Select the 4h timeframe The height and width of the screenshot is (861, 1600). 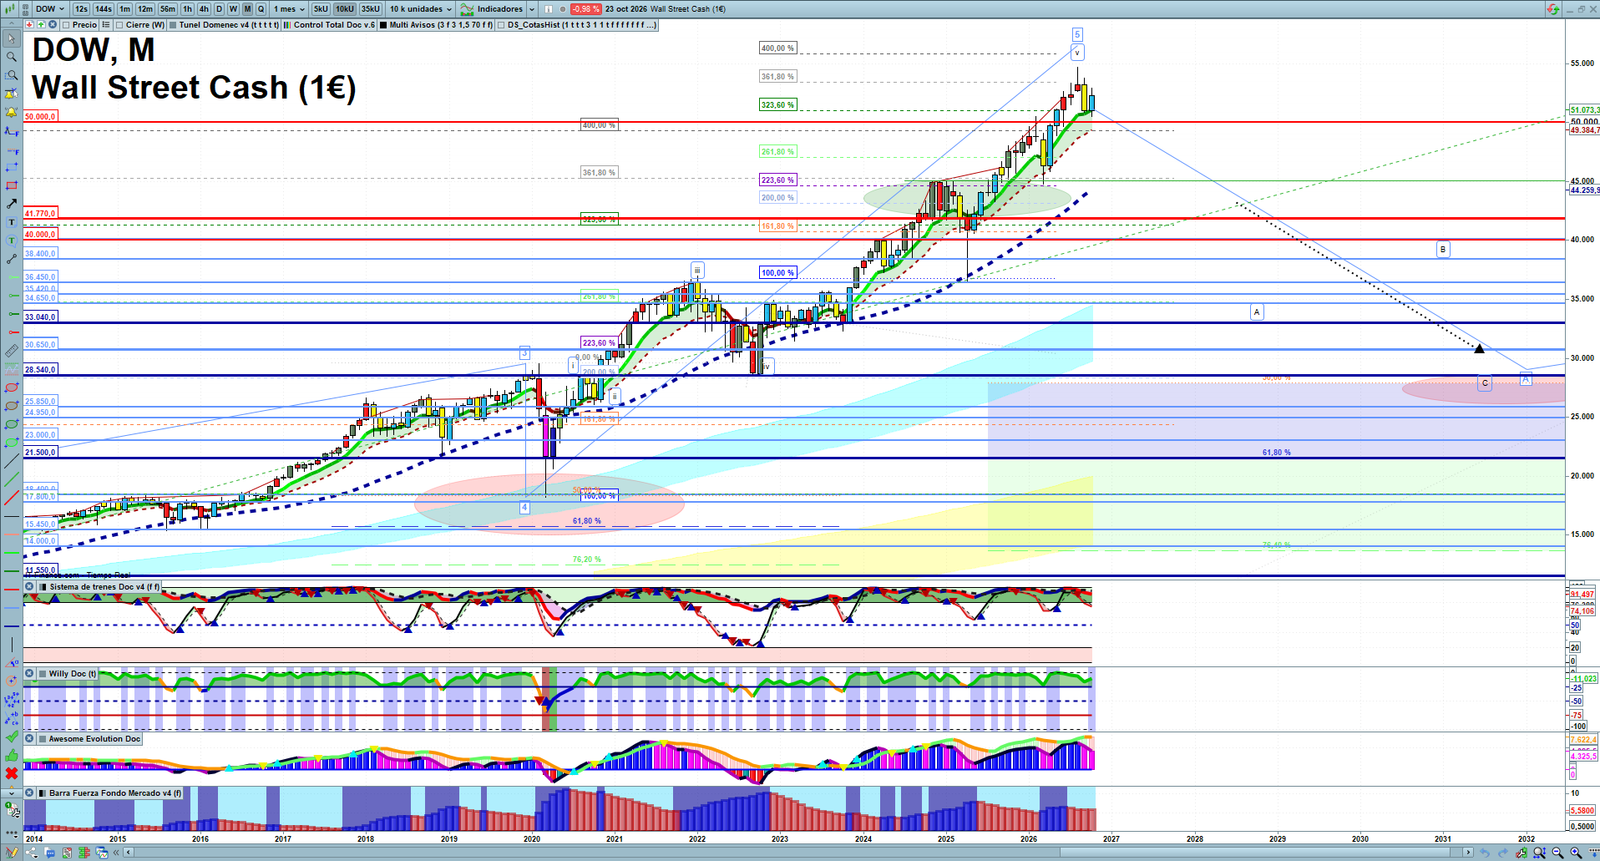coord(204,9)
